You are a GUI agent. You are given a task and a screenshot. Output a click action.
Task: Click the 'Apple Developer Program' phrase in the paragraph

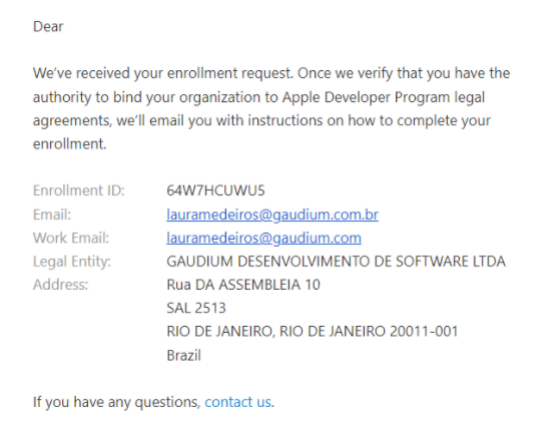366,97
